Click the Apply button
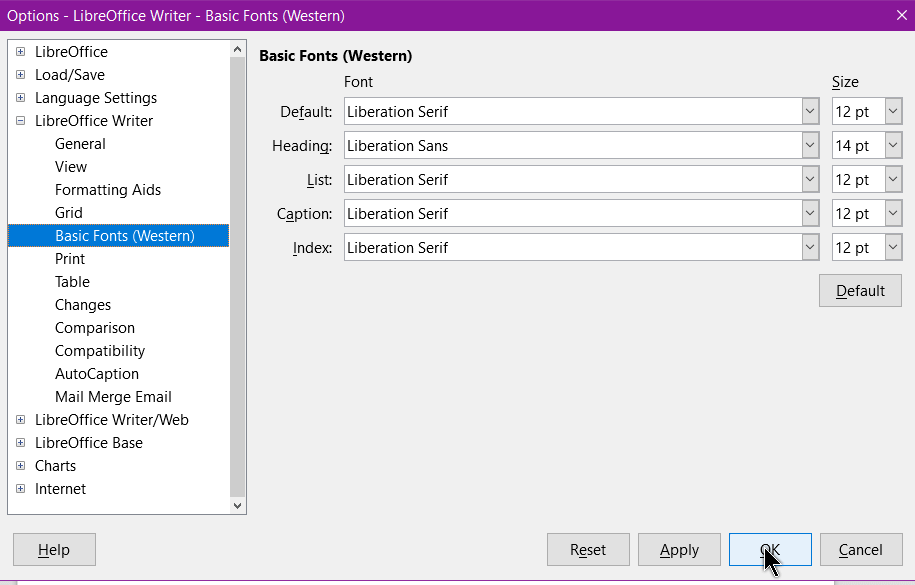915x585 pixels. (679, 549)
